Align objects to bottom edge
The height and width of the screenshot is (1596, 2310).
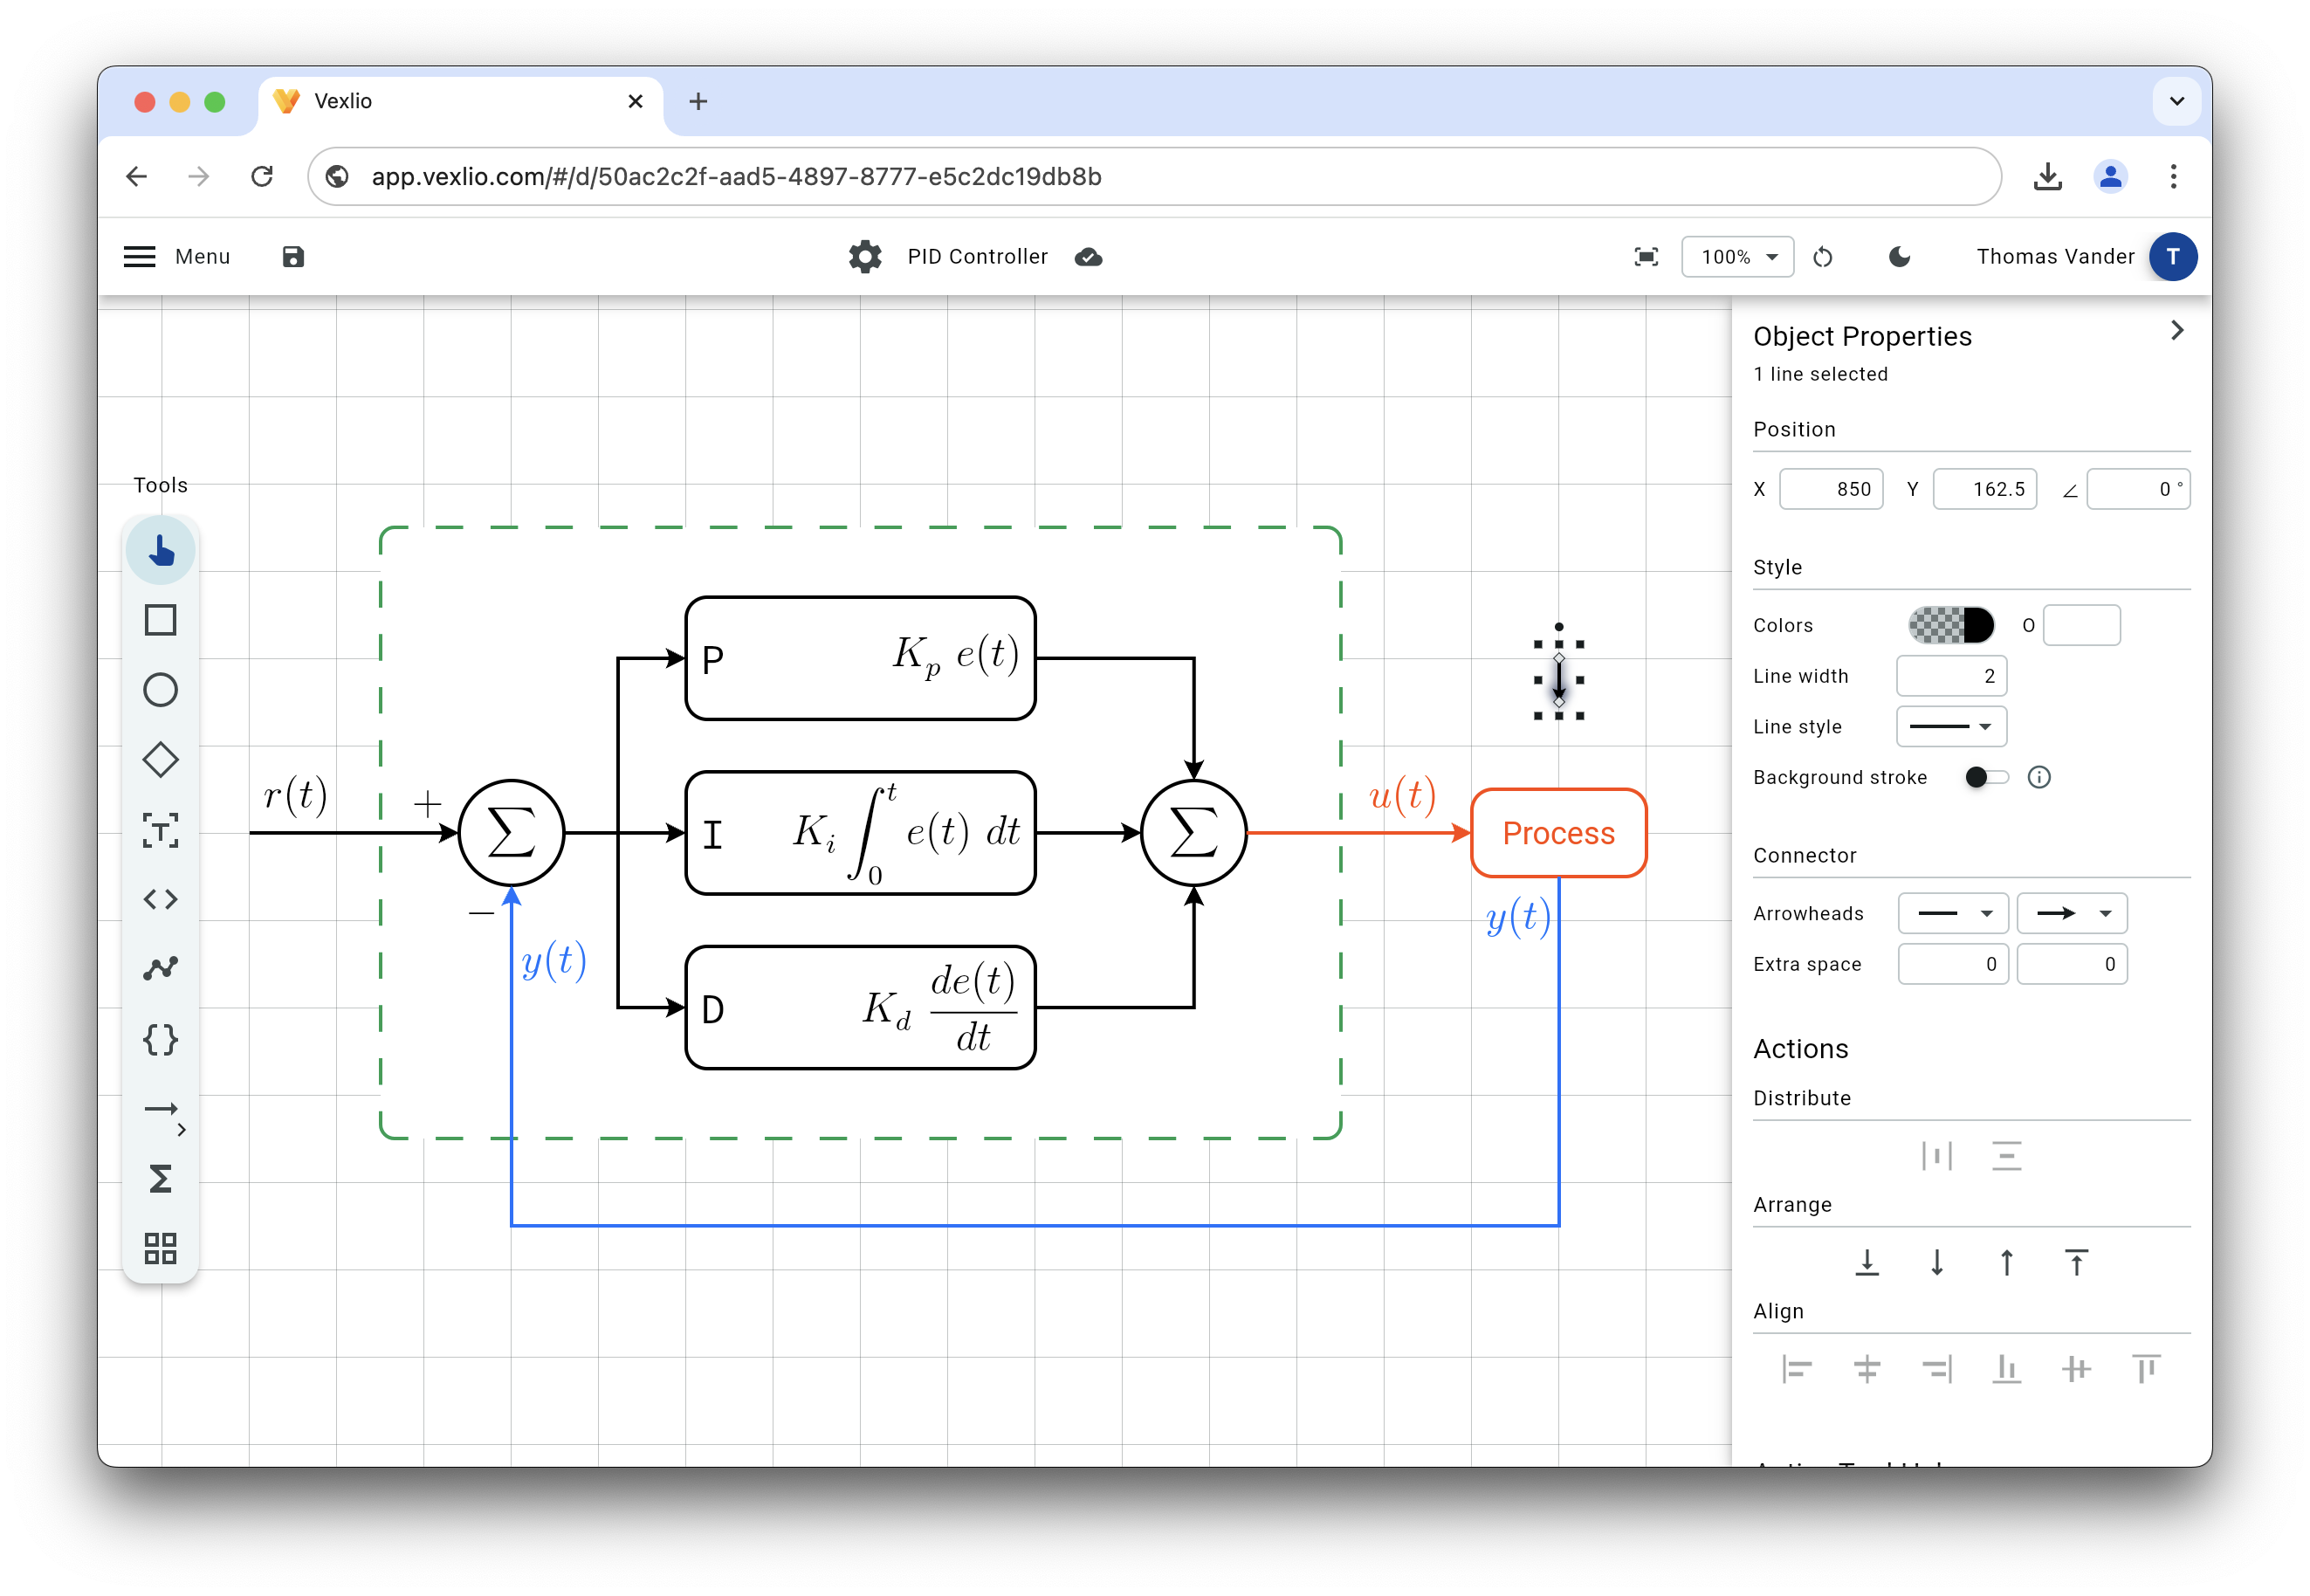point(2006,1369)
